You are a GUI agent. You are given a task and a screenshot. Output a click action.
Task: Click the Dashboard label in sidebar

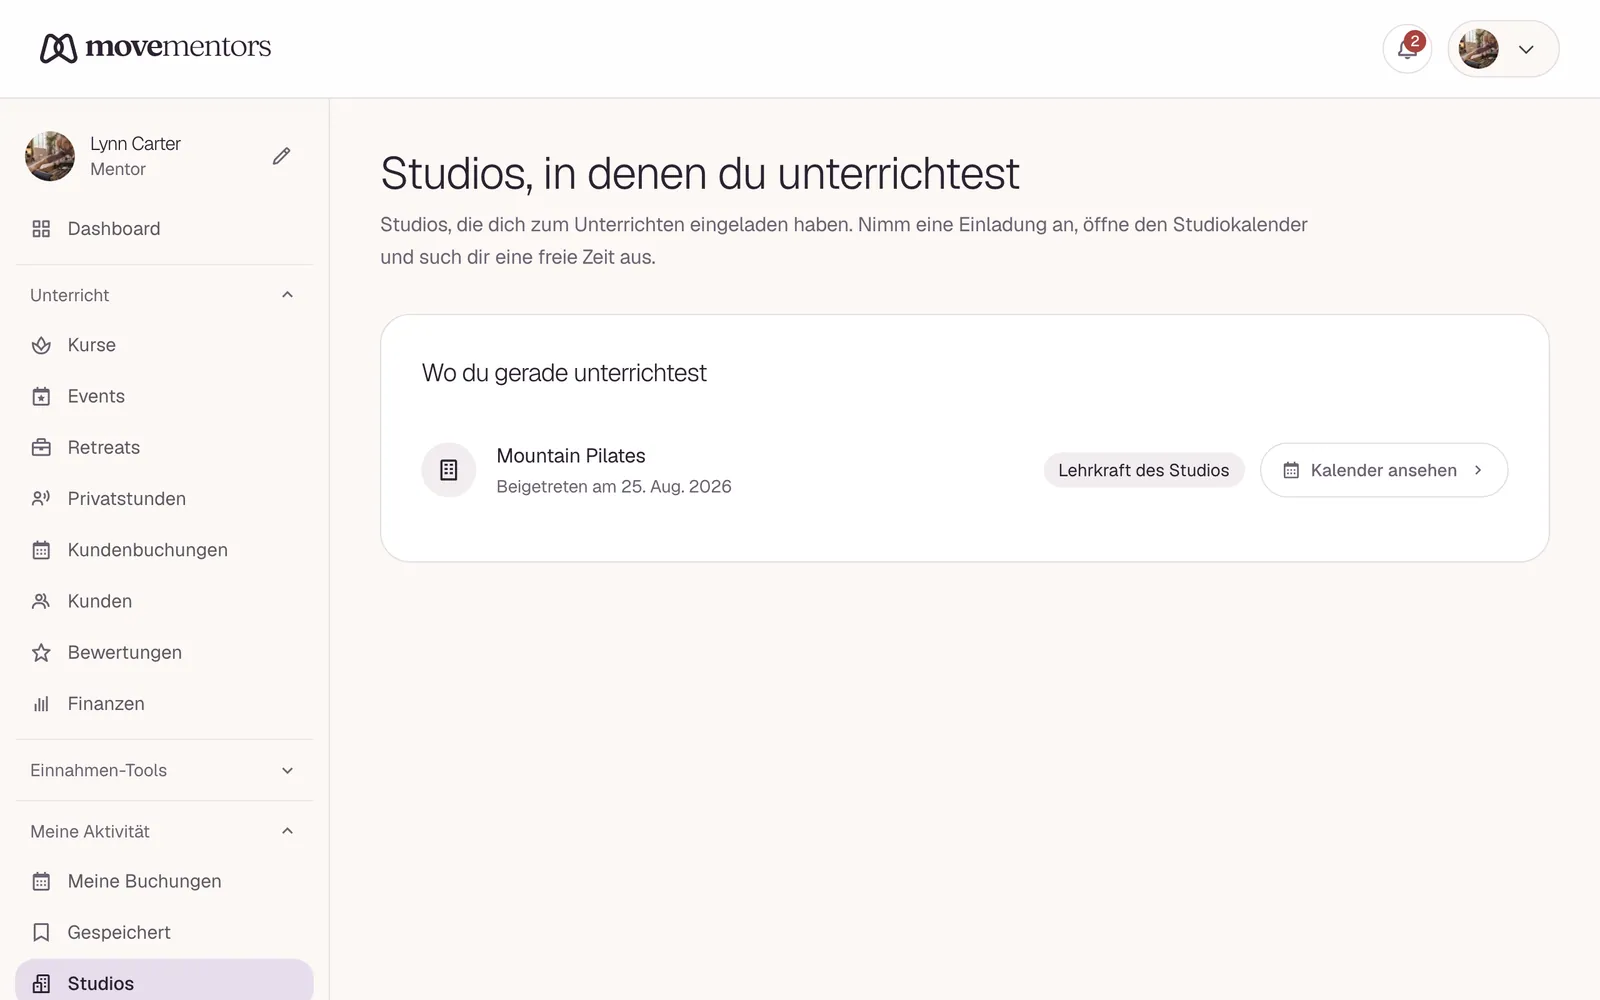tap(114, 229)
